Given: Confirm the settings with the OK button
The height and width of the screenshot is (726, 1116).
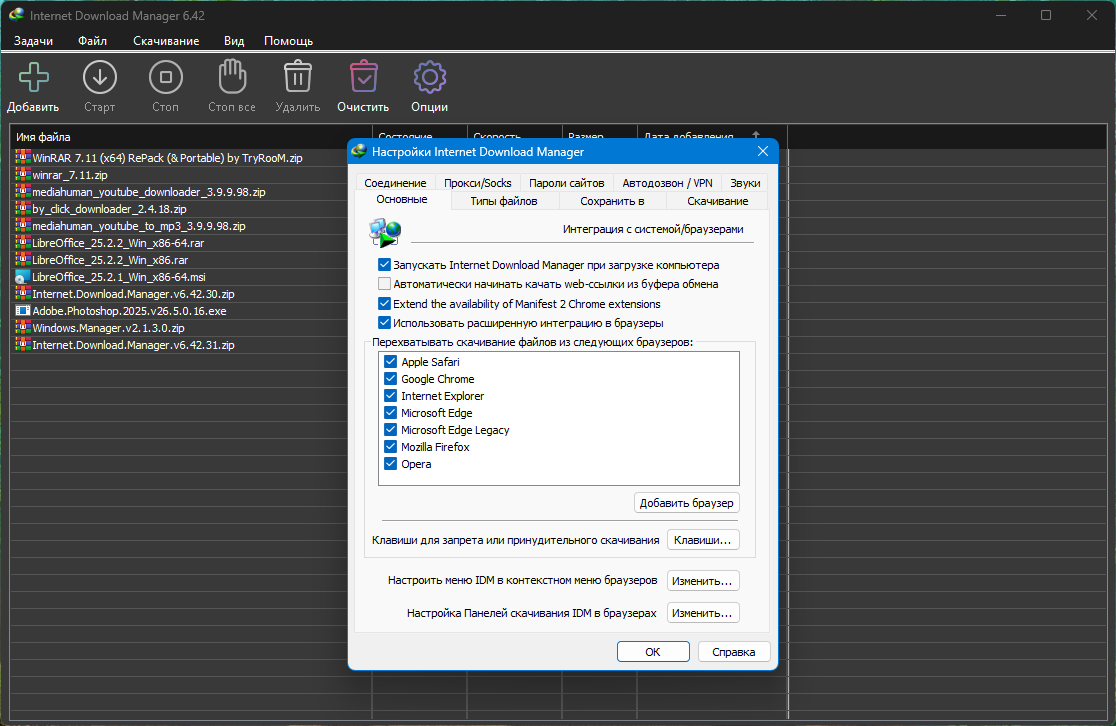Looking at the screenshot, I should click(653, 652).
